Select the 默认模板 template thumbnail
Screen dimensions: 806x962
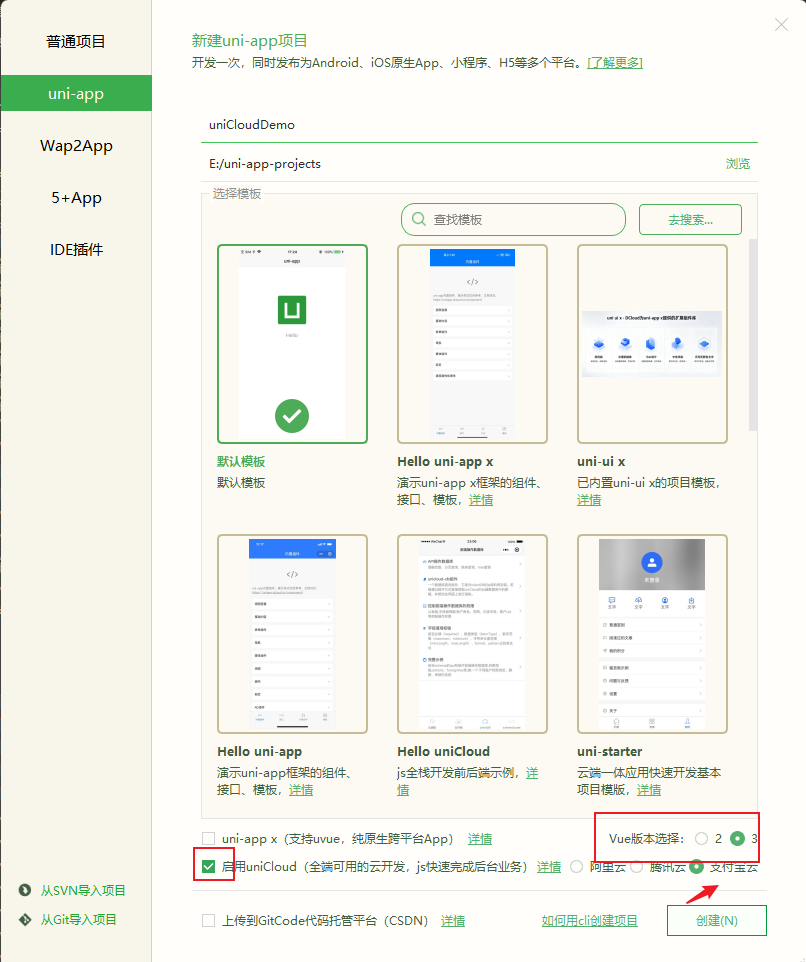[x=292, y=344]
